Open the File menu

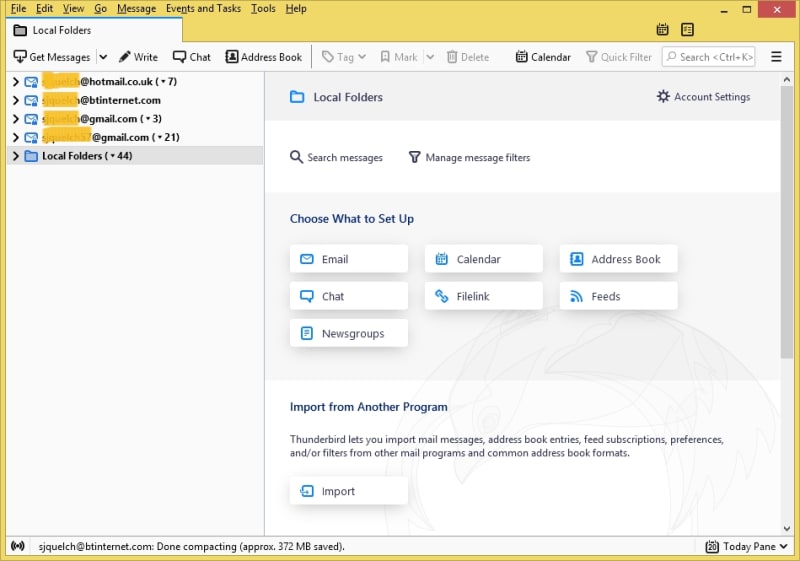(18, 8)
